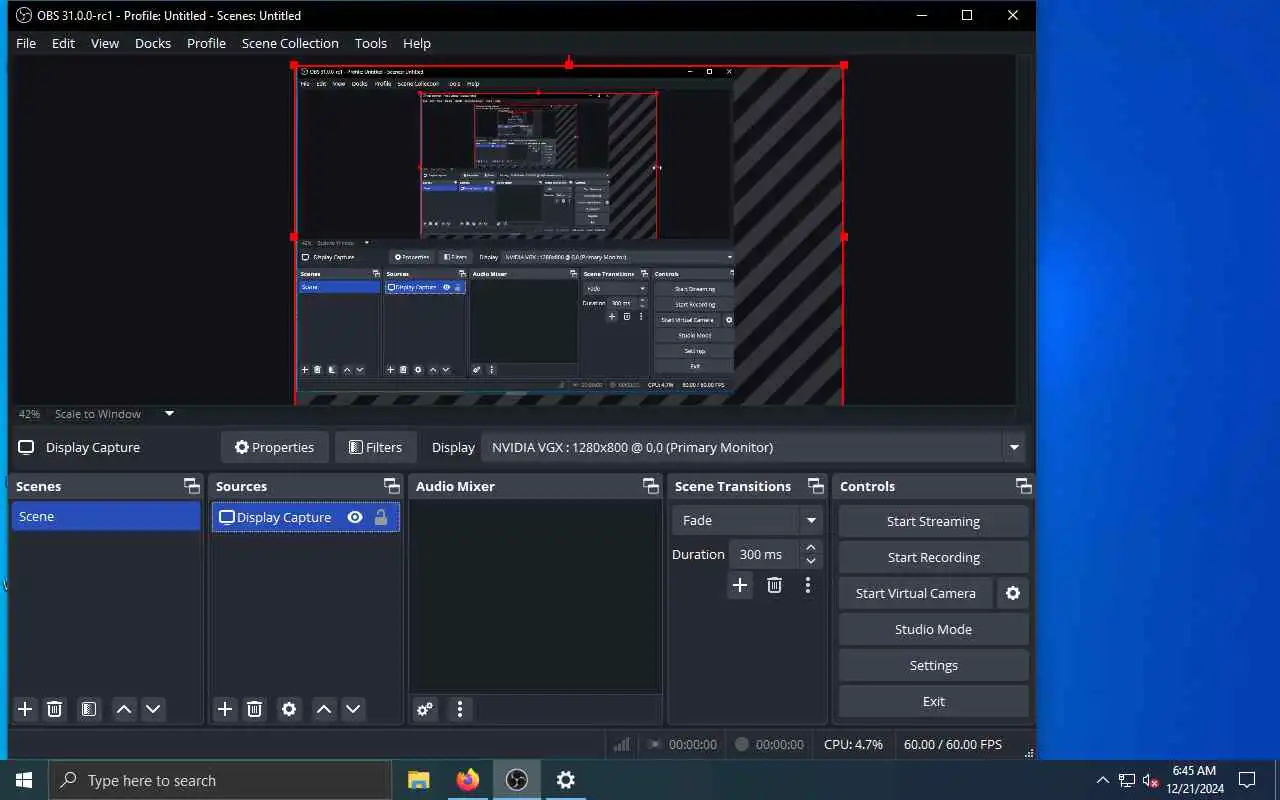Move scene up arrow in Scenes dock
The width and height of the screenshot is (1280, 800).
[x=124, y=709]
